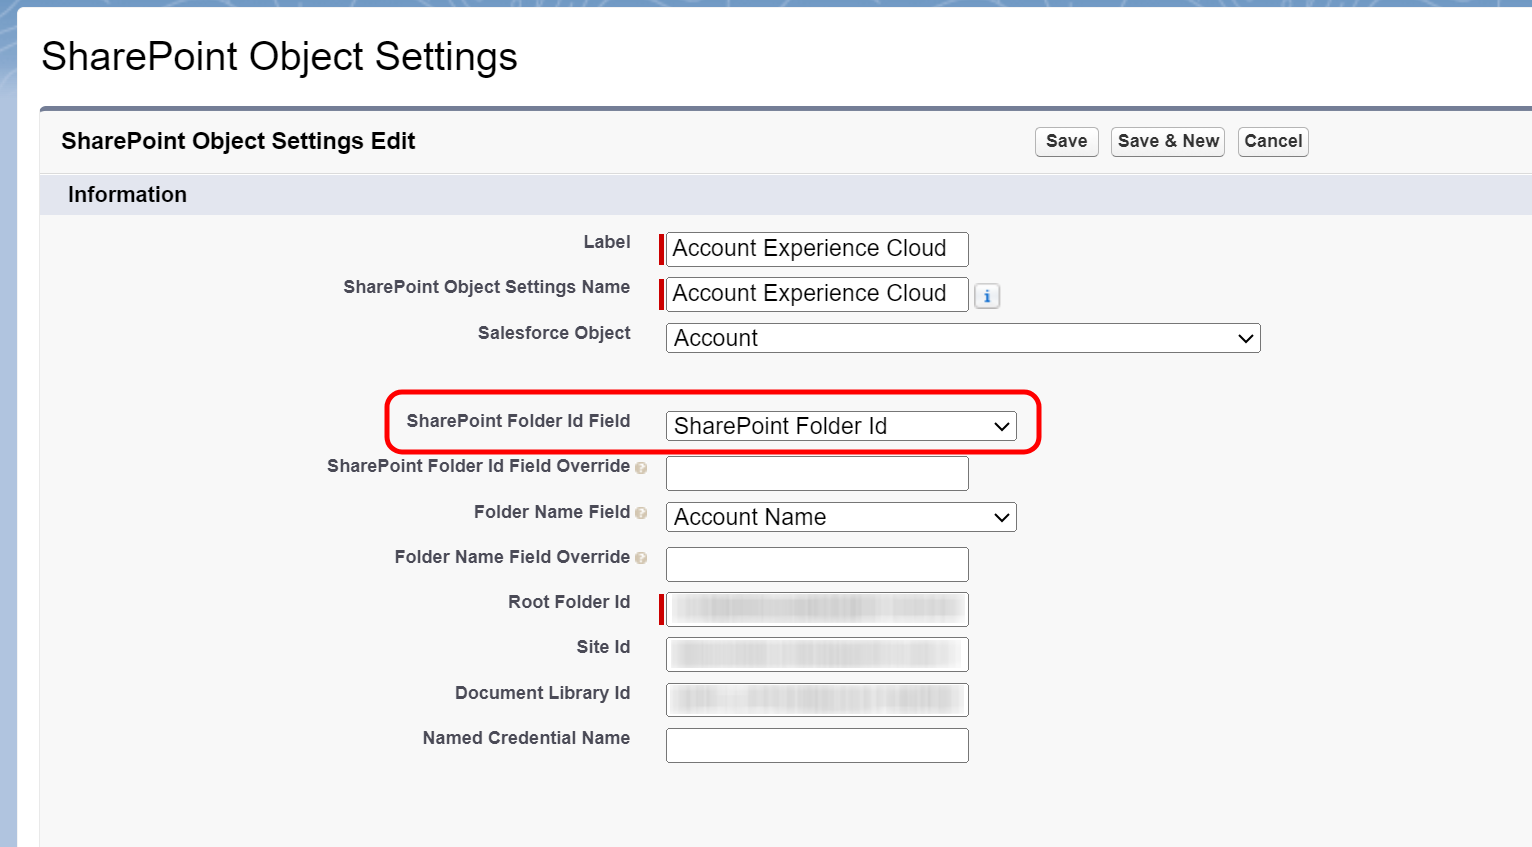This screenshot has height=847, width=1532.
Task: Focus the SharePoint Object Settings Name field
Action: (x=817, y=294)
